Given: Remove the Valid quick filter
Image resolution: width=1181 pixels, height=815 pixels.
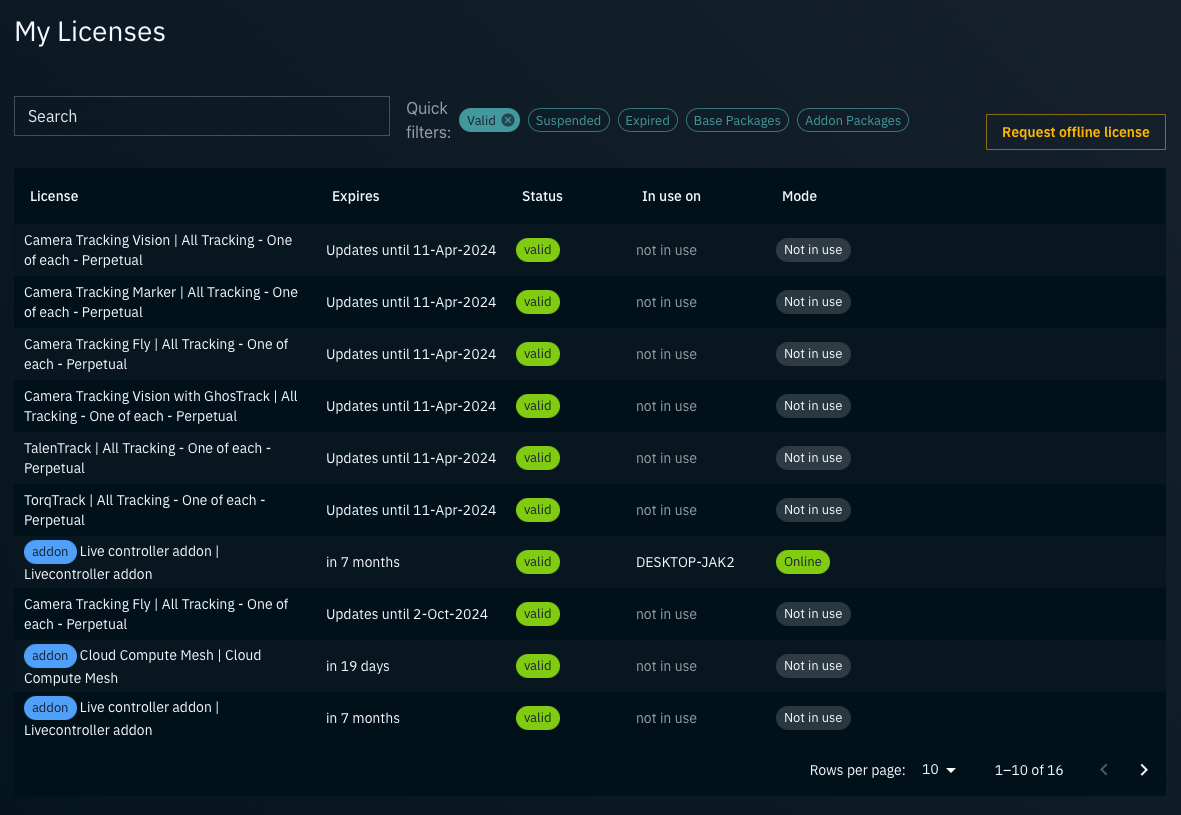Looking at the screenshot, I should [508, 119].
